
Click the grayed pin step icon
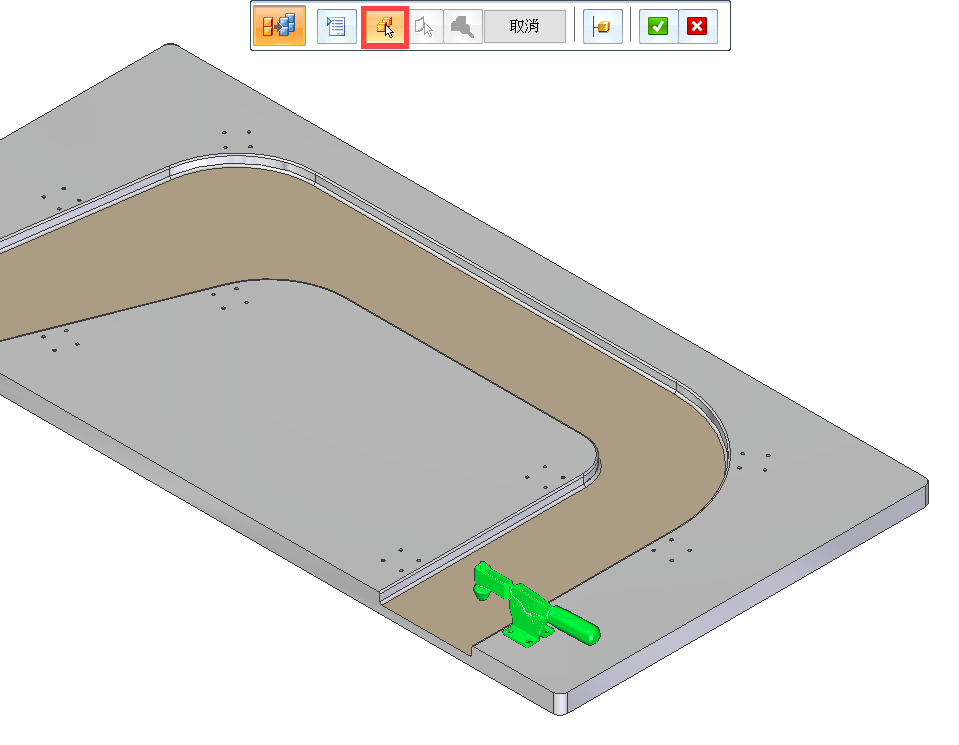coord(462,26)
